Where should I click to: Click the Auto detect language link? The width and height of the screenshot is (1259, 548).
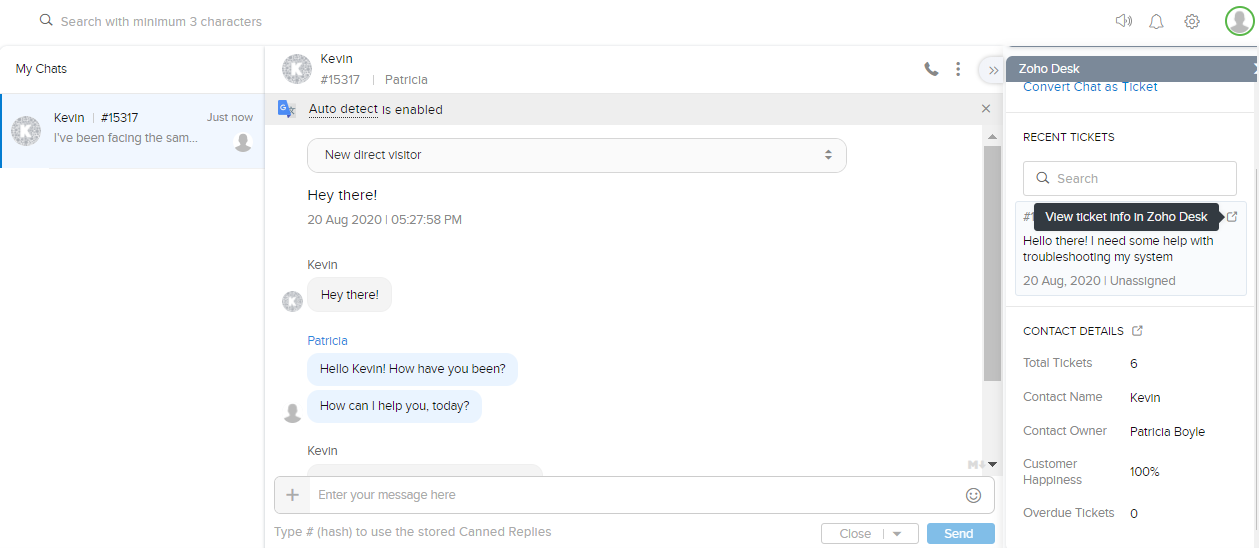point(343,109)
